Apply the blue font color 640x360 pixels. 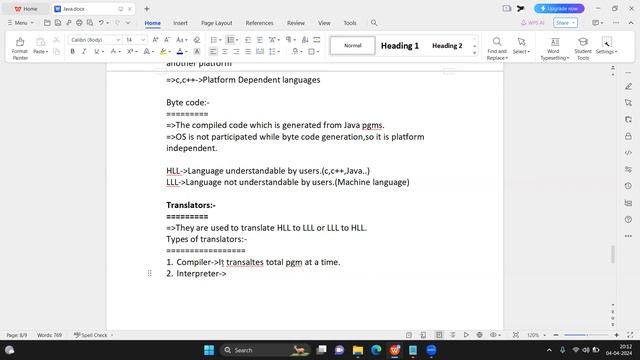click(x=180, y=51)
